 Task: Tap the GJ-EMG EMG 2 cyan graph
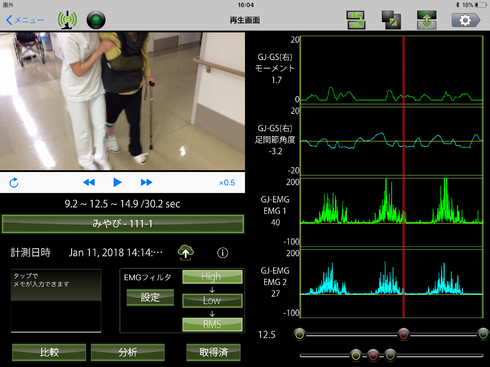pyautogui.click(x=392, y=283)
